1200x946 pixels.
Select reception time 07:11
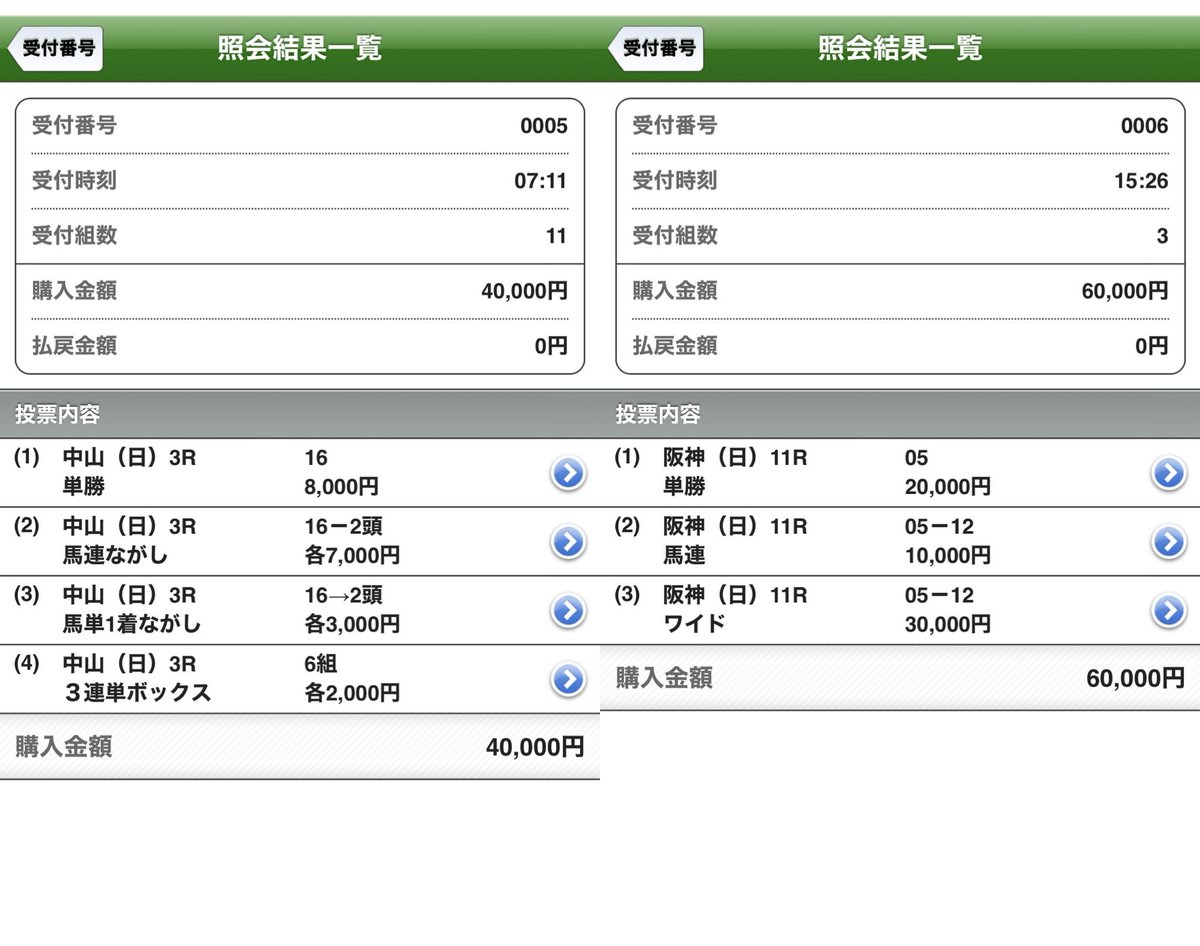[541, 181]
